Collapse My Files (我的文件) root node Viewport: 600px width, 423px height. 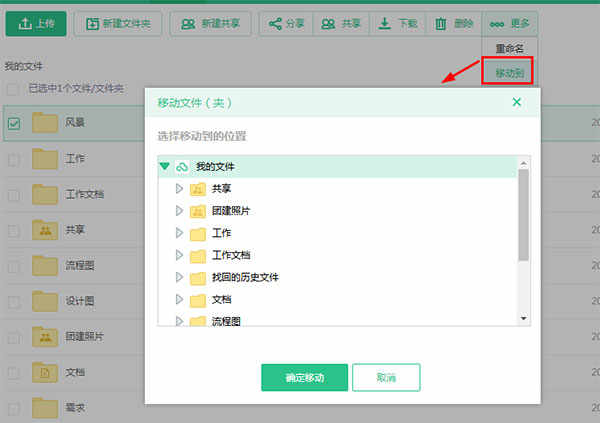(165, 166)
